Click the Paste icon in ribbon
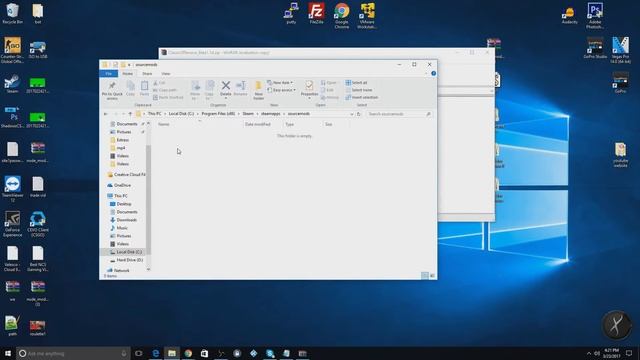This screenshot has width=640, height=360. click(144, 89)
